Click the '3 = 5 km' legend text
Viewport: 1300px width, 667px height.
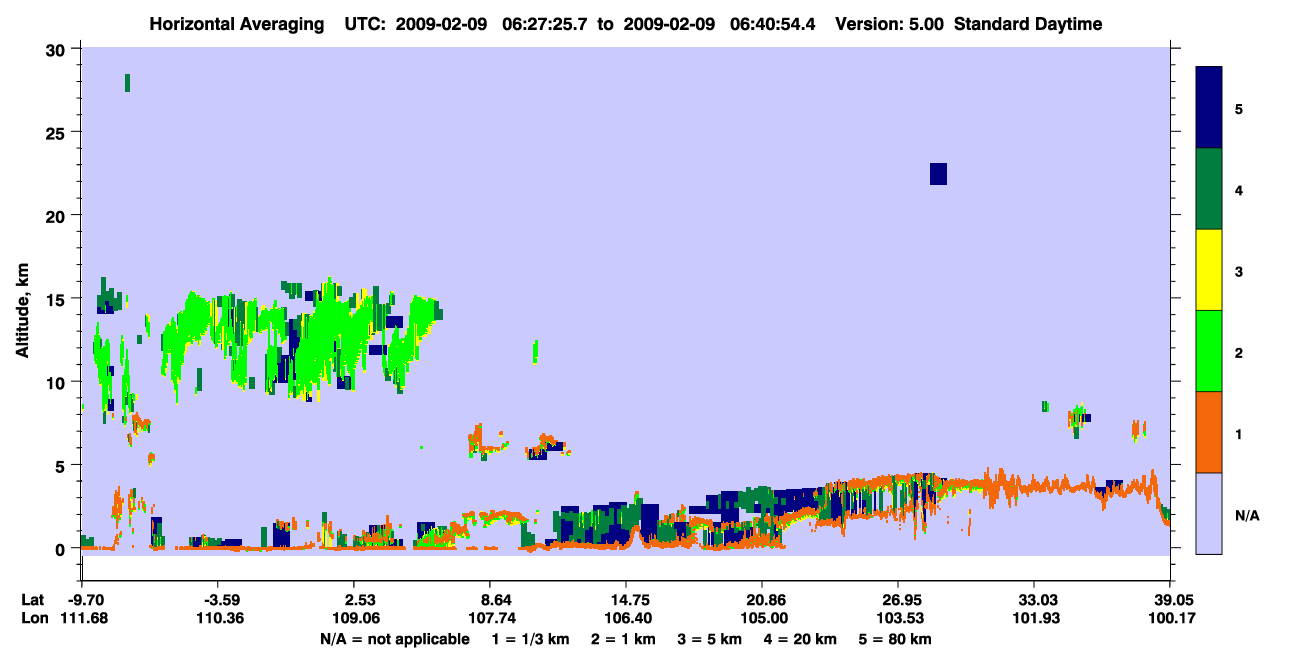click(711, 638)
